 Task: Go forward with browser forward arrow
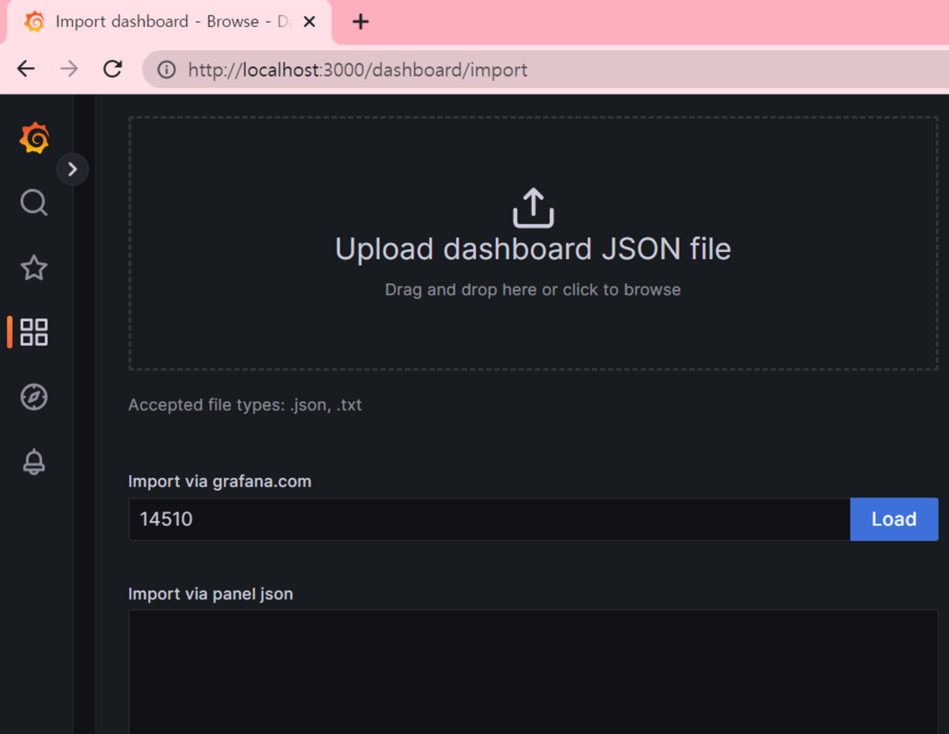(69, 69)
